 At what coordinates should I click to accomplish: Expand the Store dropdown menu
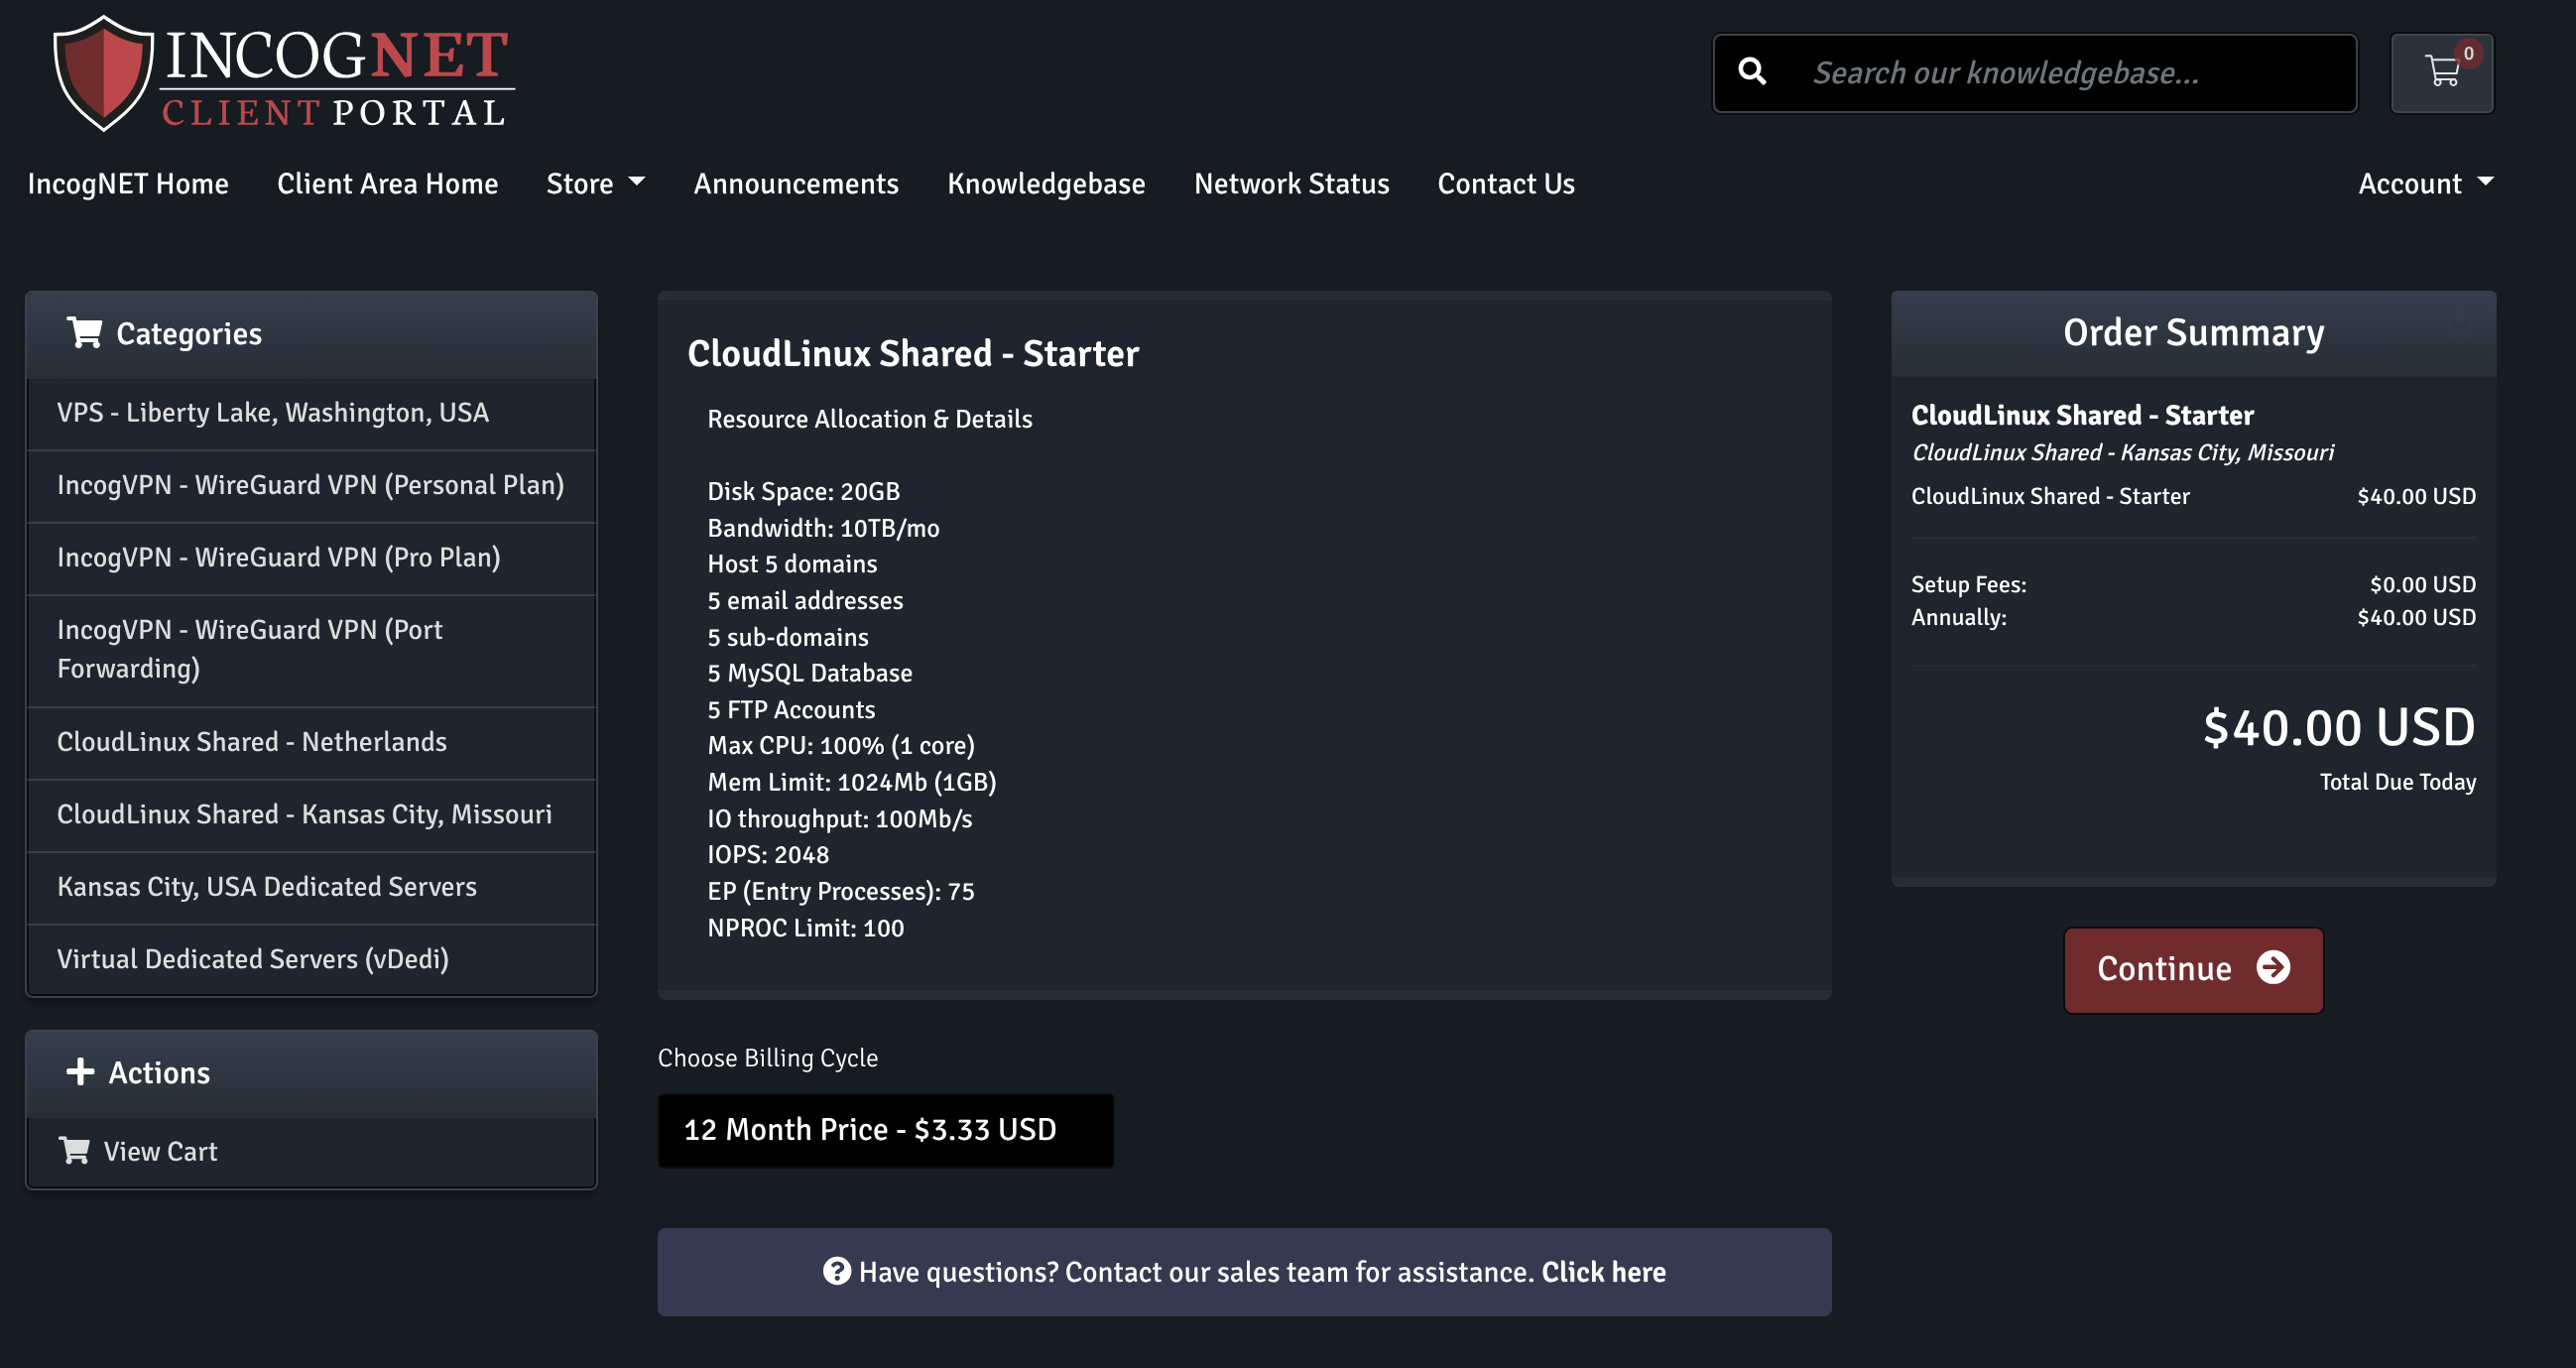596,184
